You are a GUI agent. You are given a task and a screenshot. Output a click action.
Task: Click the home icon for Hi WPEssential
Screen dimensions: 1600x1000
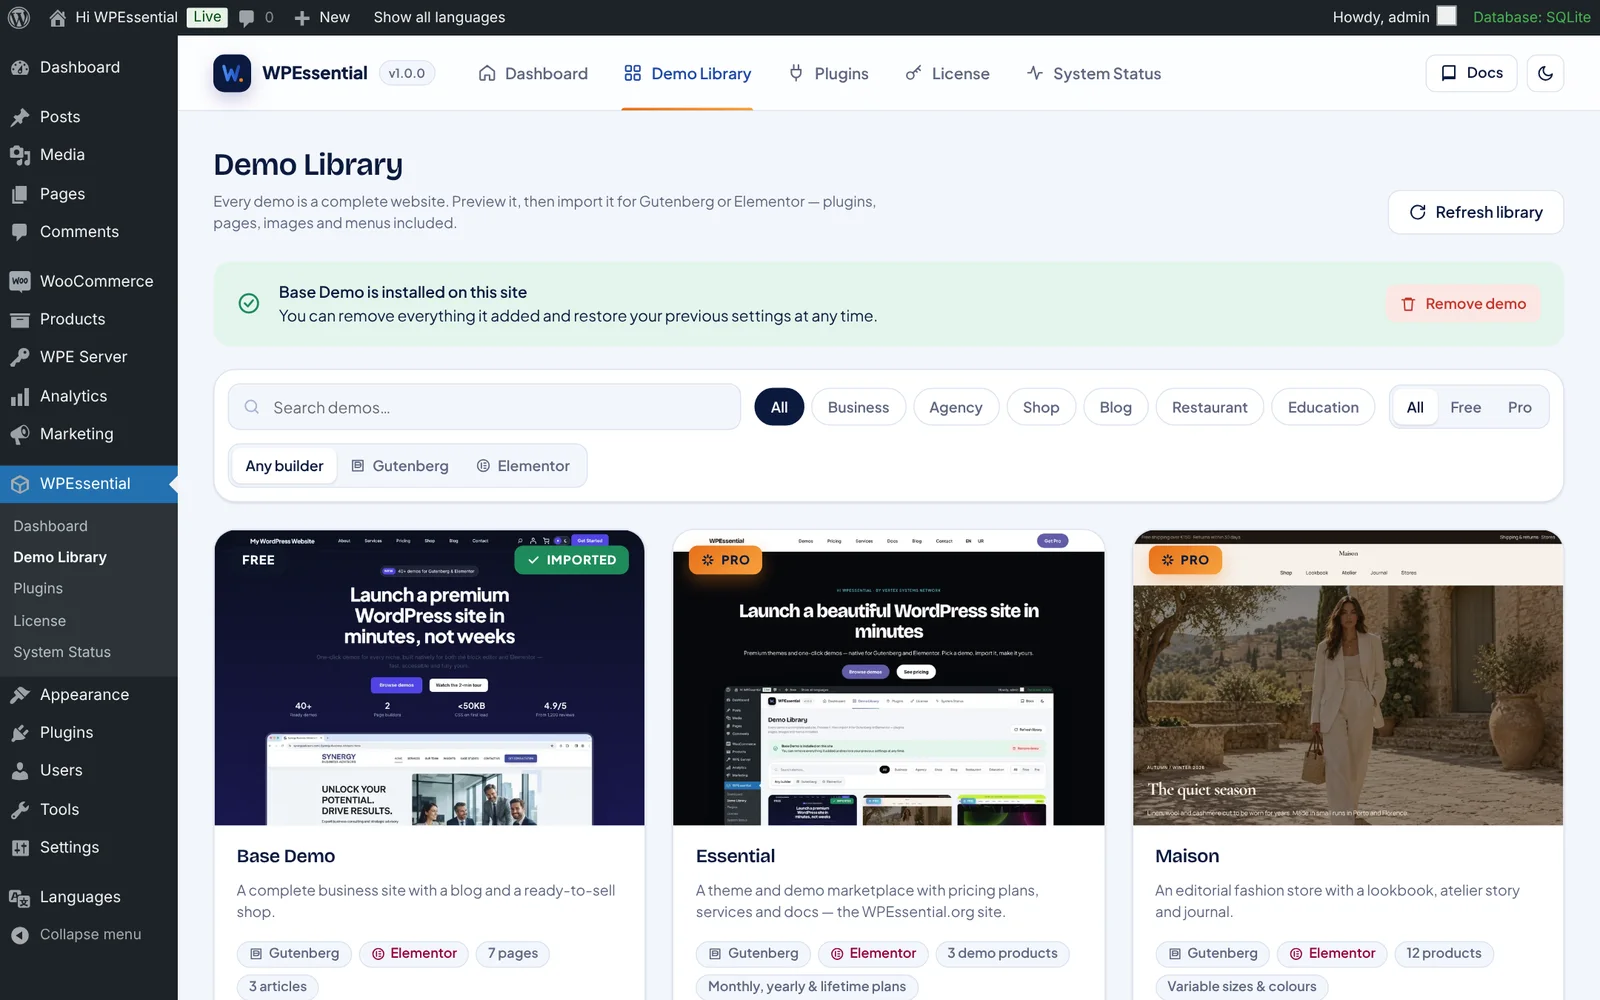click(x=58, y=18)
